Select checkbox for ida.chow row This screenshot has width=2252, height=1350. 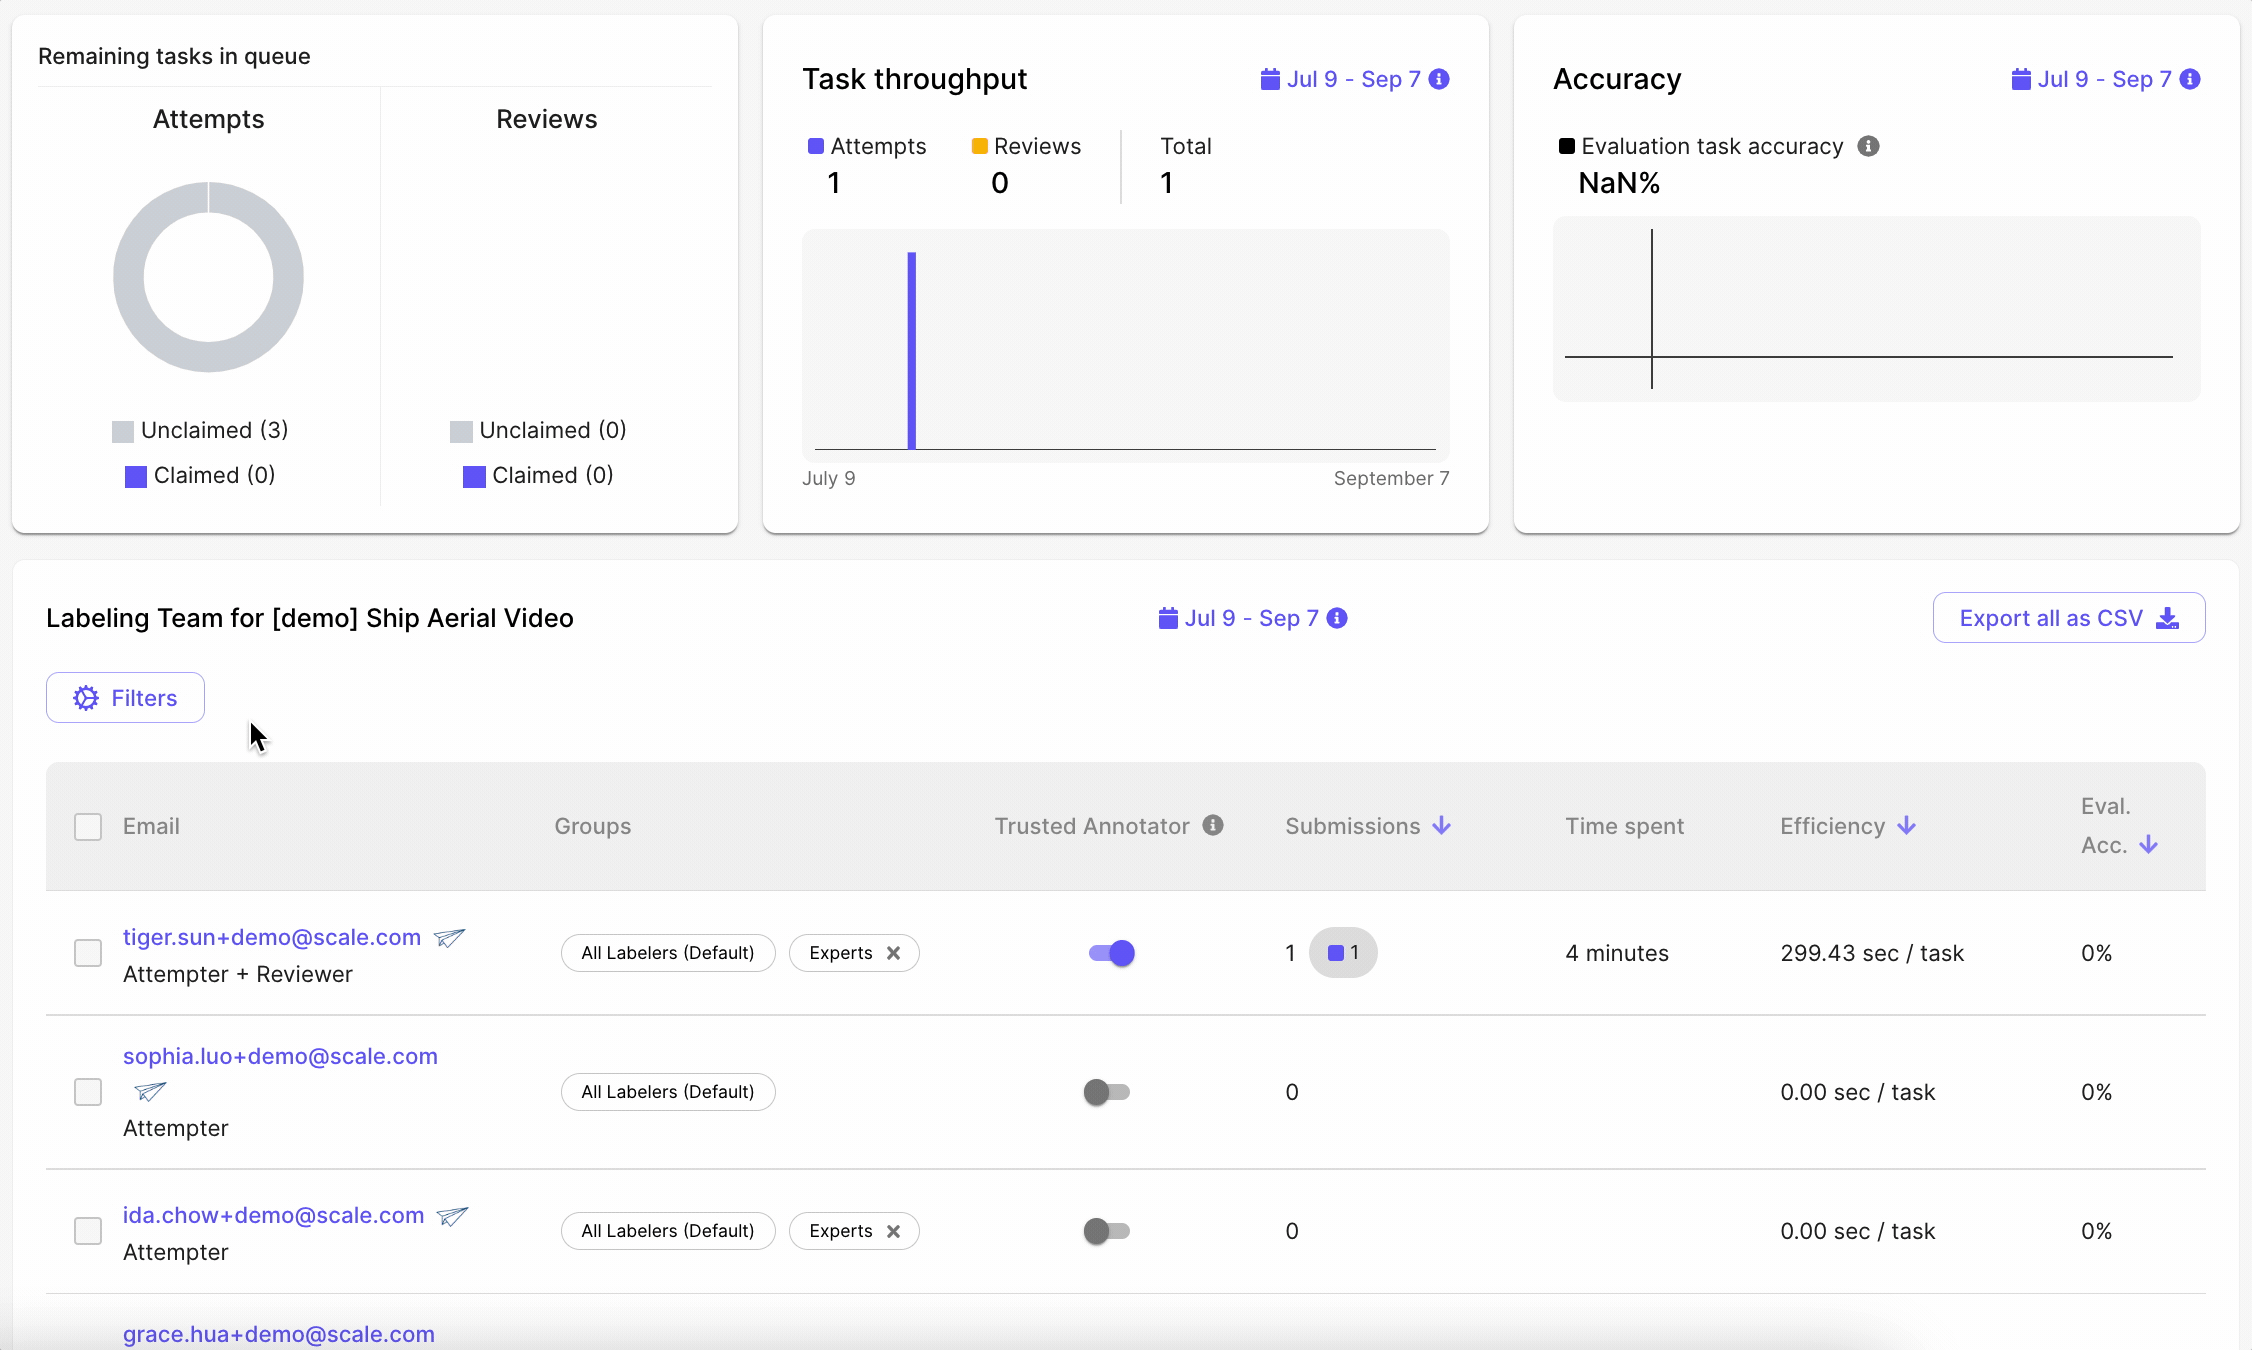pyautogui.click(x=88, y=1231)
